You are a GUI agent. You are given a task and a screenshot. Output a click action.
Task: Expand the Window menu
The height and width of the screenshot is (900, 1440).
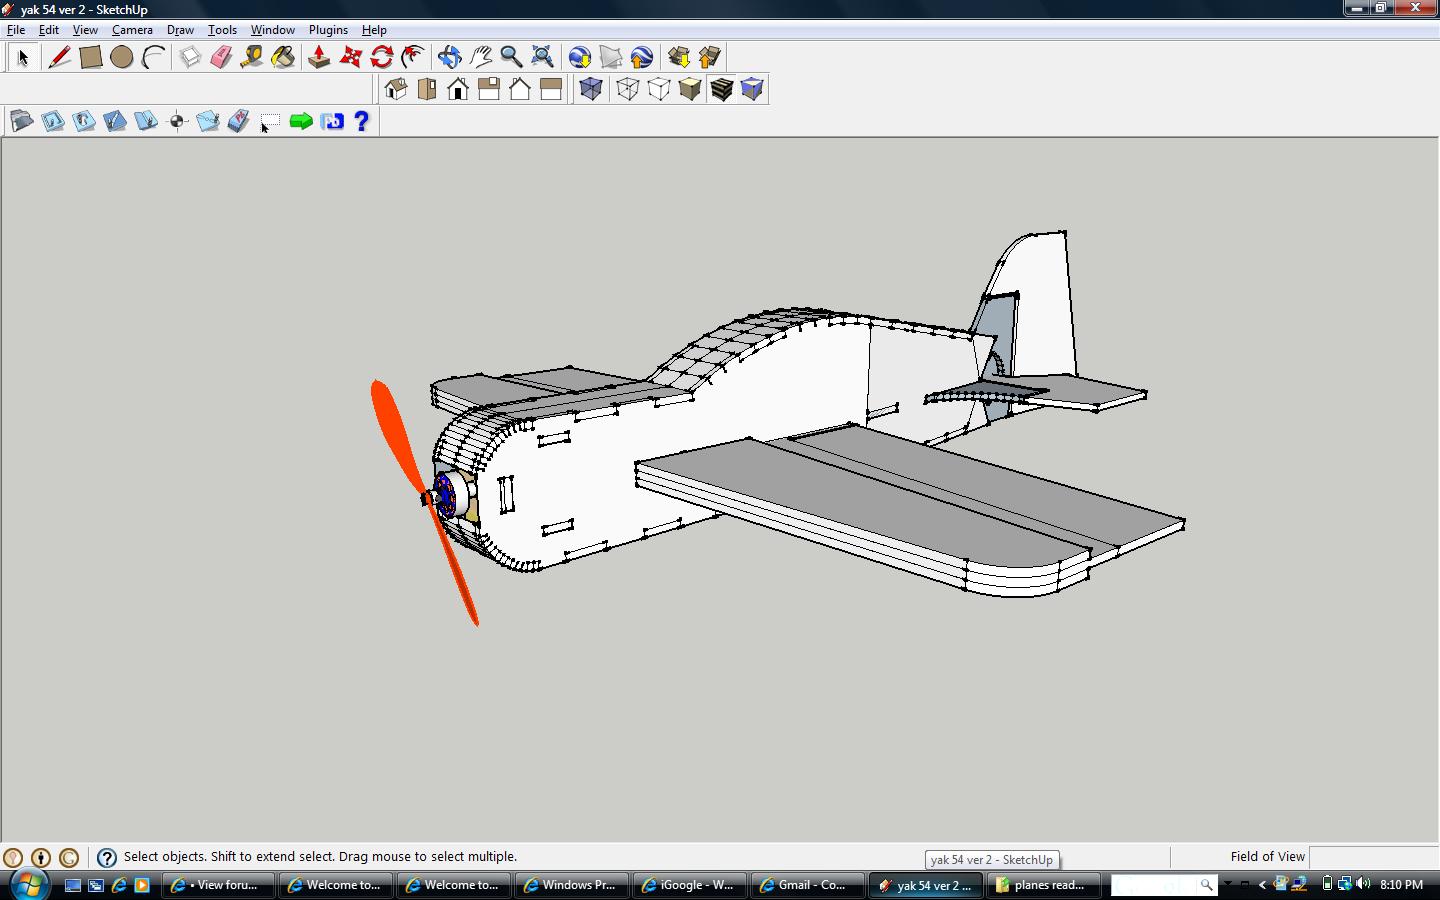click(272, 30)
